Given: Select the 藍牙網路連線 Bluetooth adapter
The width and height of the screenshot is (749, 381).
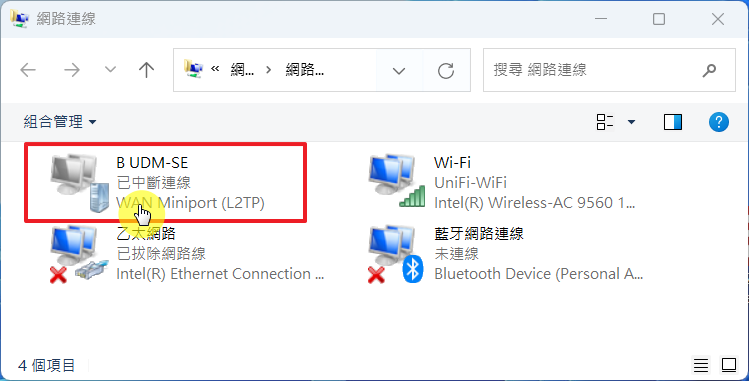Looking at the screenshot, I should [x=505, y=254].
